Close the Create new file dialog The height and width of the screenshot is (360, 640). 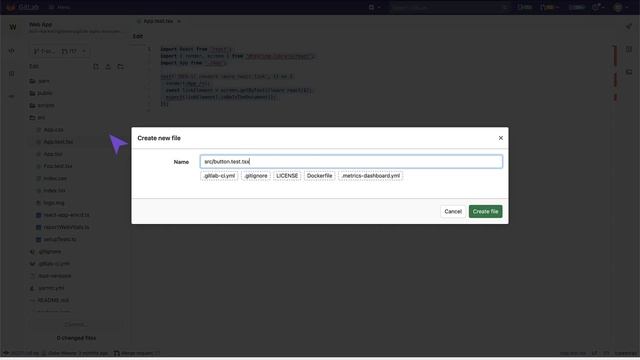(x=500, y=138)
